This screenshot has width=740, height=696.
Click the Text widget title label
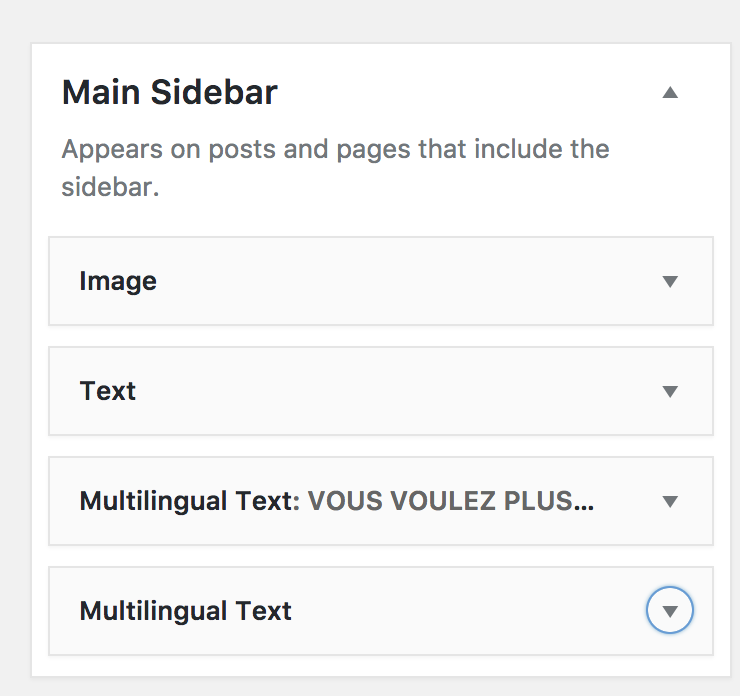pos(108,391)
